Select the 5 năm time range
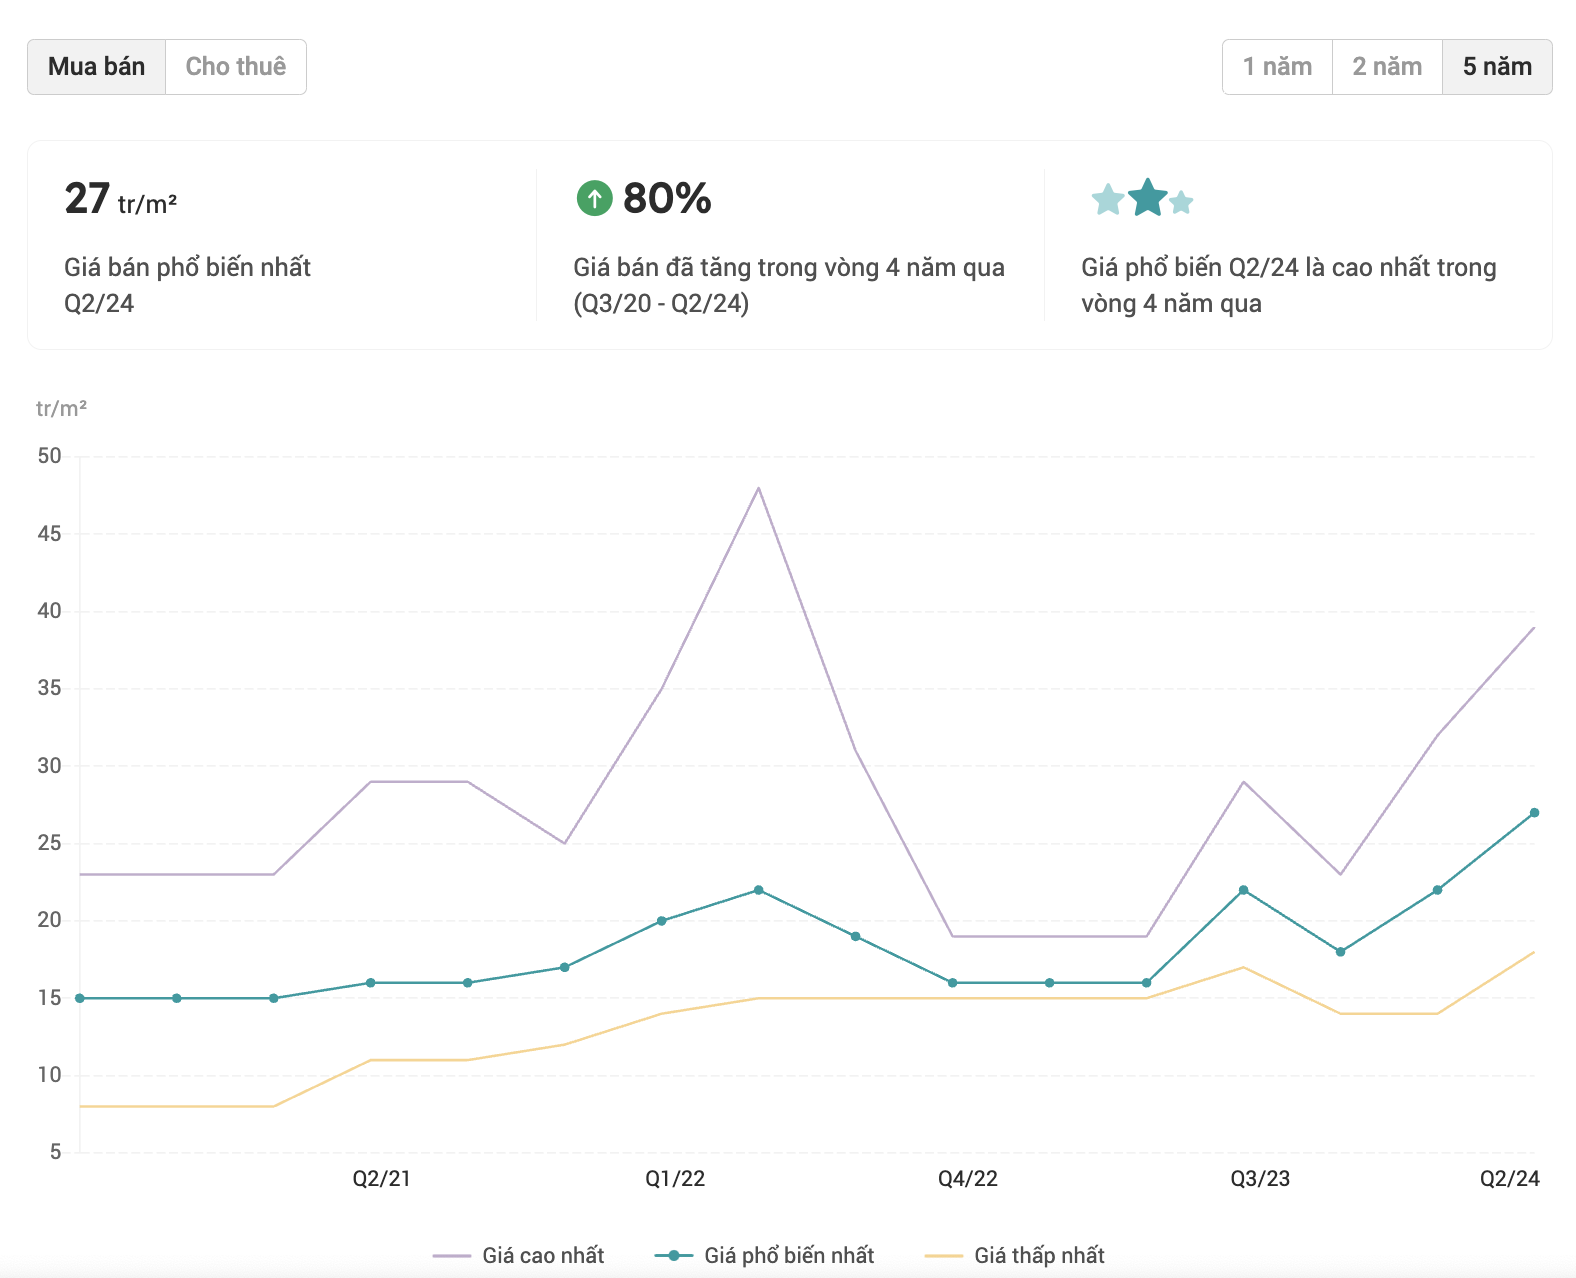 click(x=1497, y=67)
